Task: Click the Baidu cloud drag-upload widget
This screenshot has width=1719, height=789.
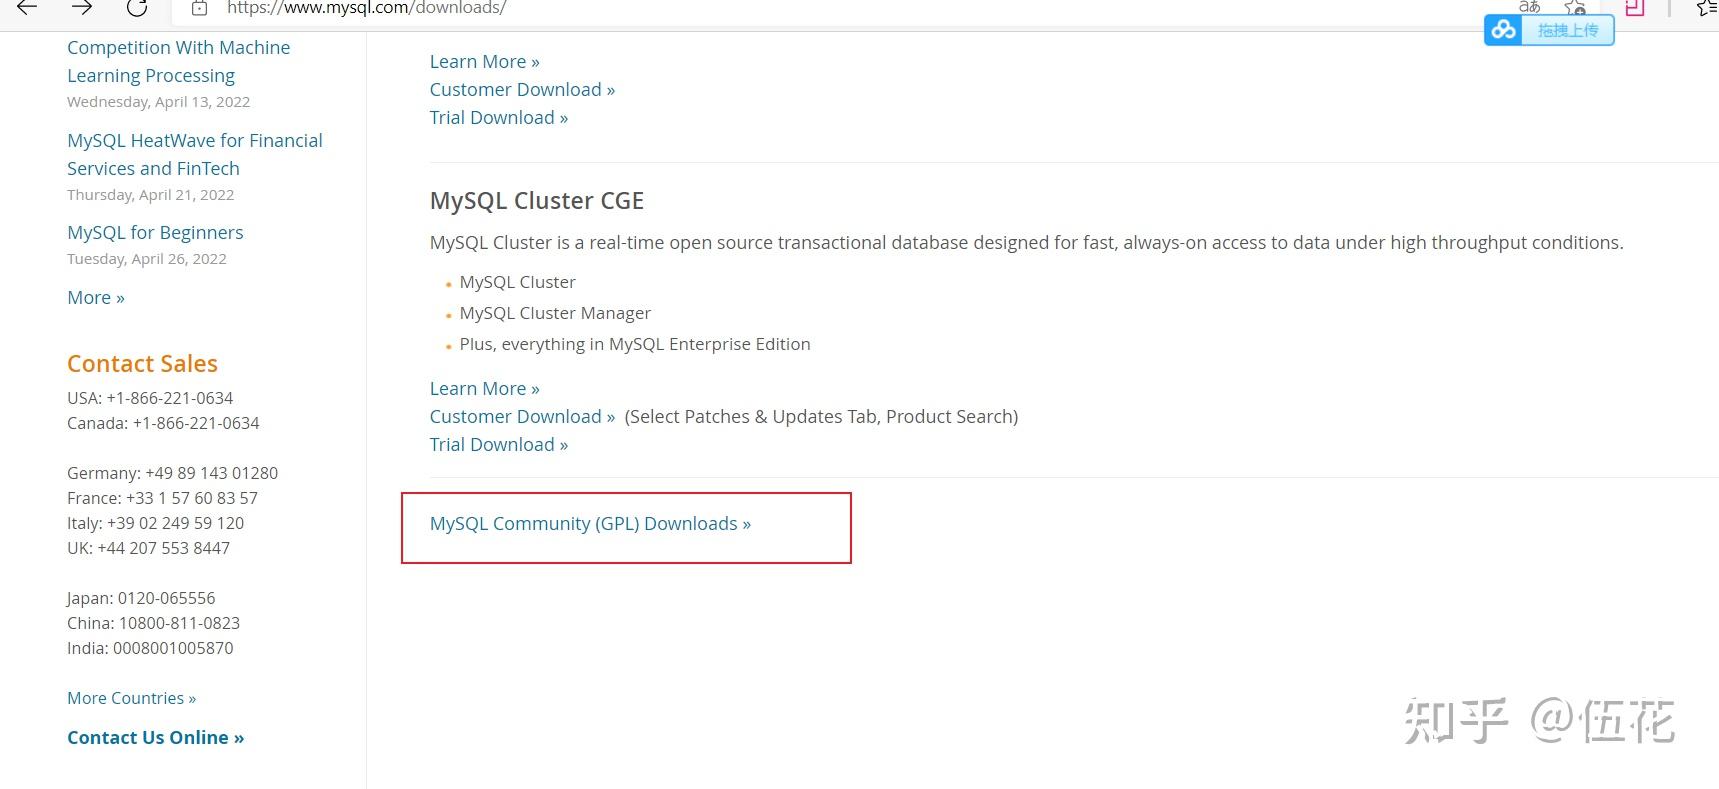Action: coord(1548,31)
